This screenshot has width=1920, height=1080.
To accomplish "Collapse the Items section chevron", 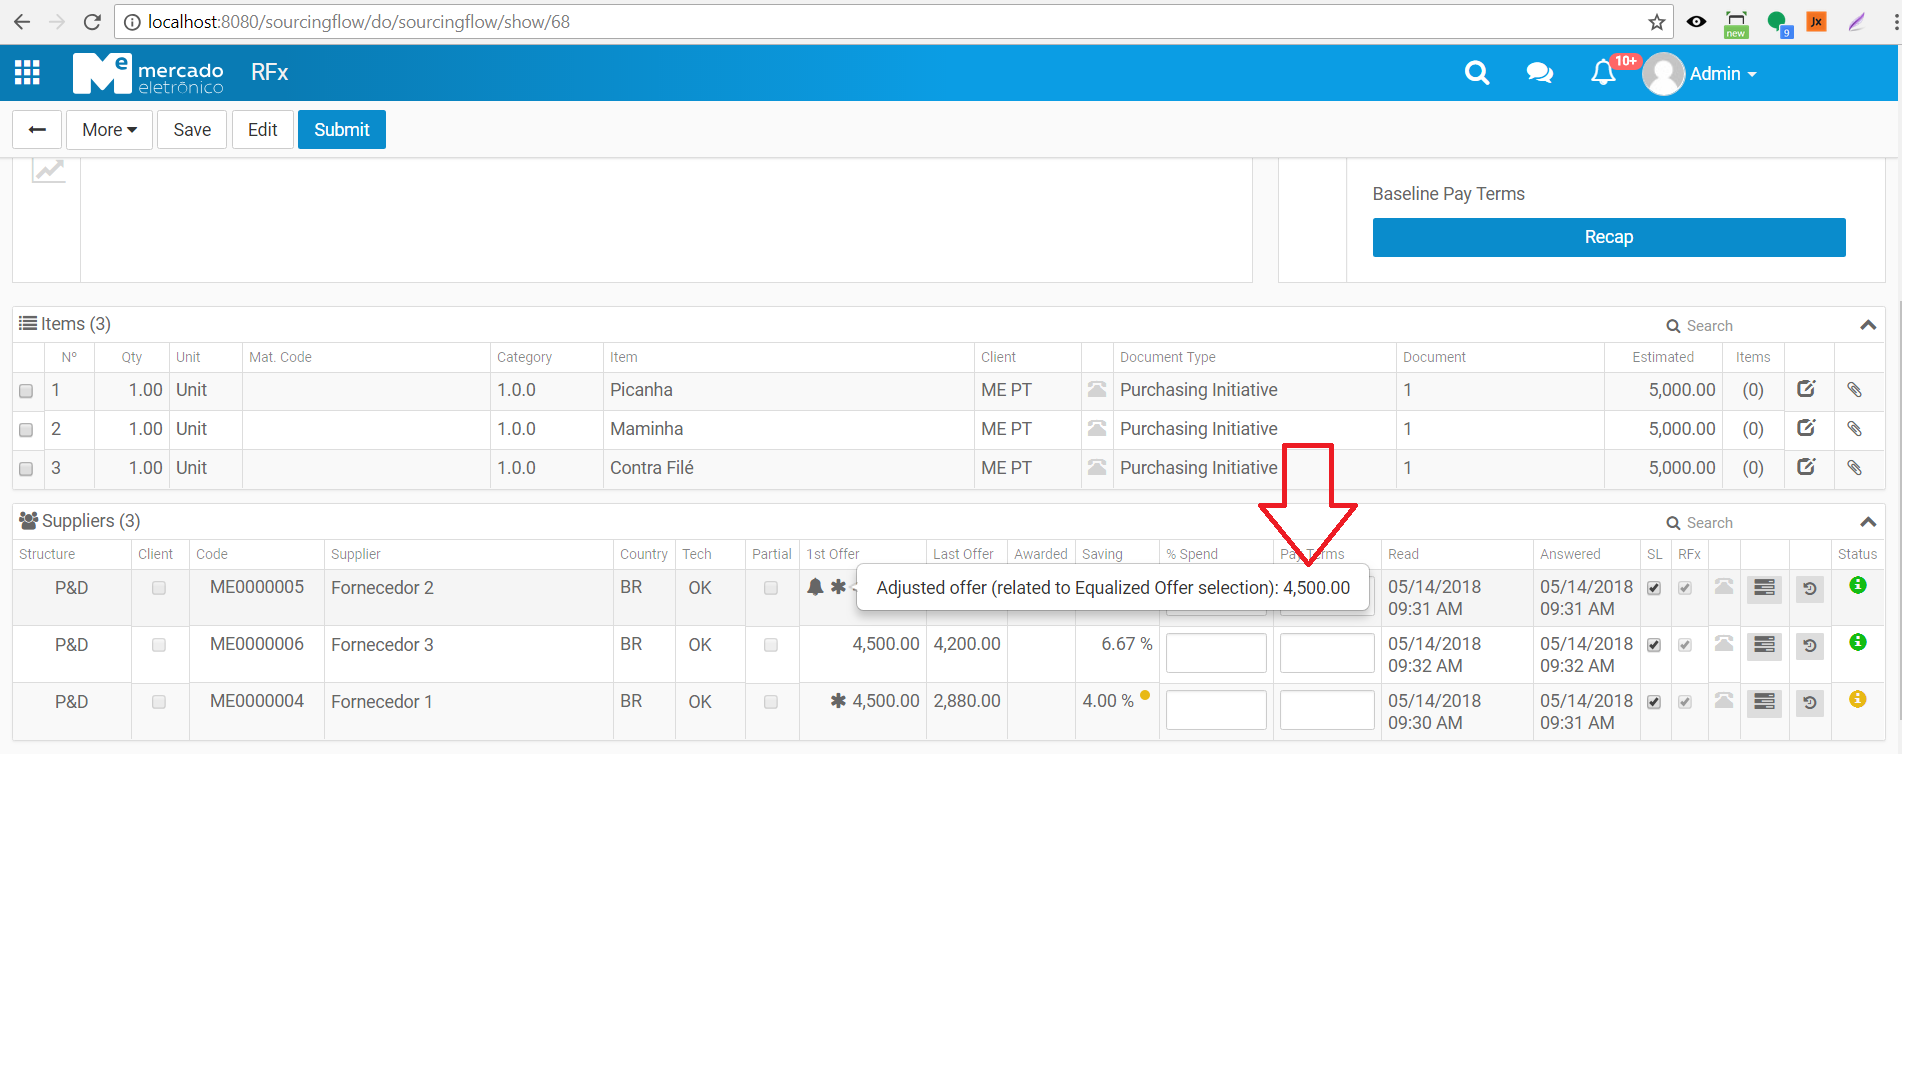I will tap(1867, 325).
